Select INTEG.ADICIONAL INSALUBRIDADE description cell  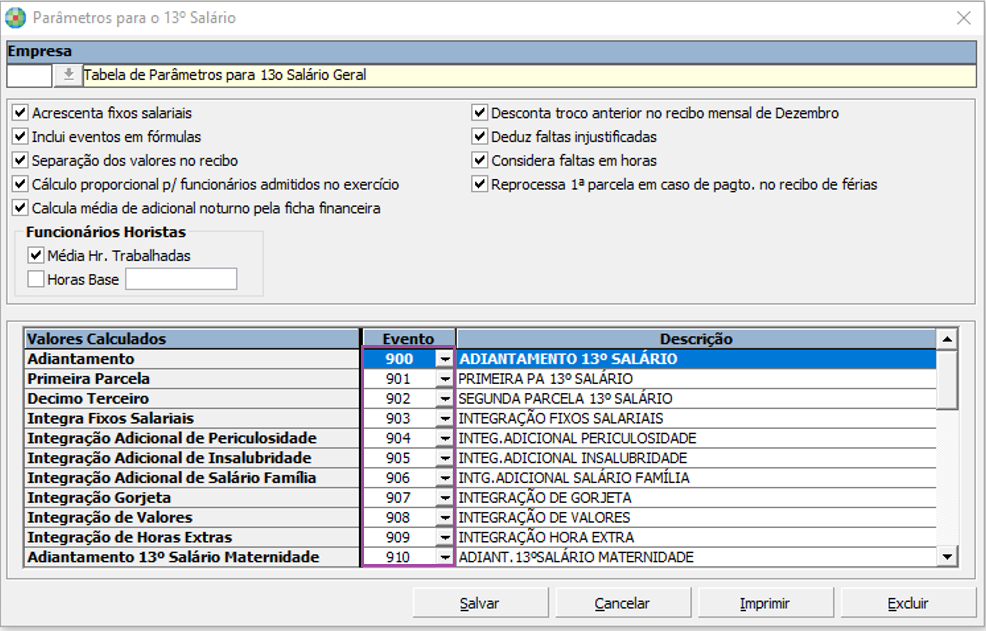[696, 458]
